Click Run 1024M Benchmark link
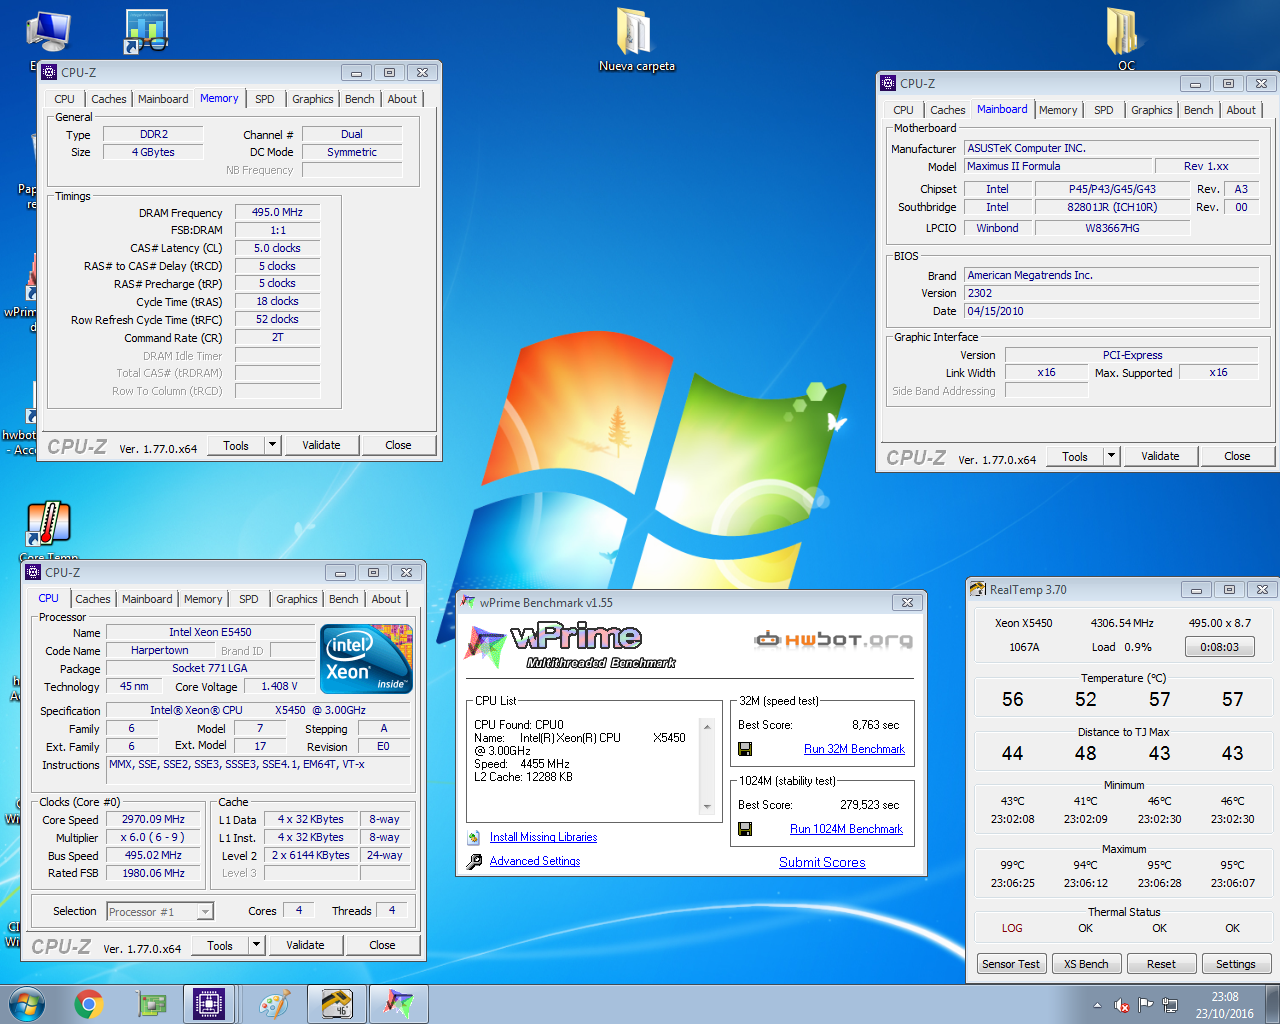The width and height of the screenshot is (1280, 1024). [x=846, y=829]
